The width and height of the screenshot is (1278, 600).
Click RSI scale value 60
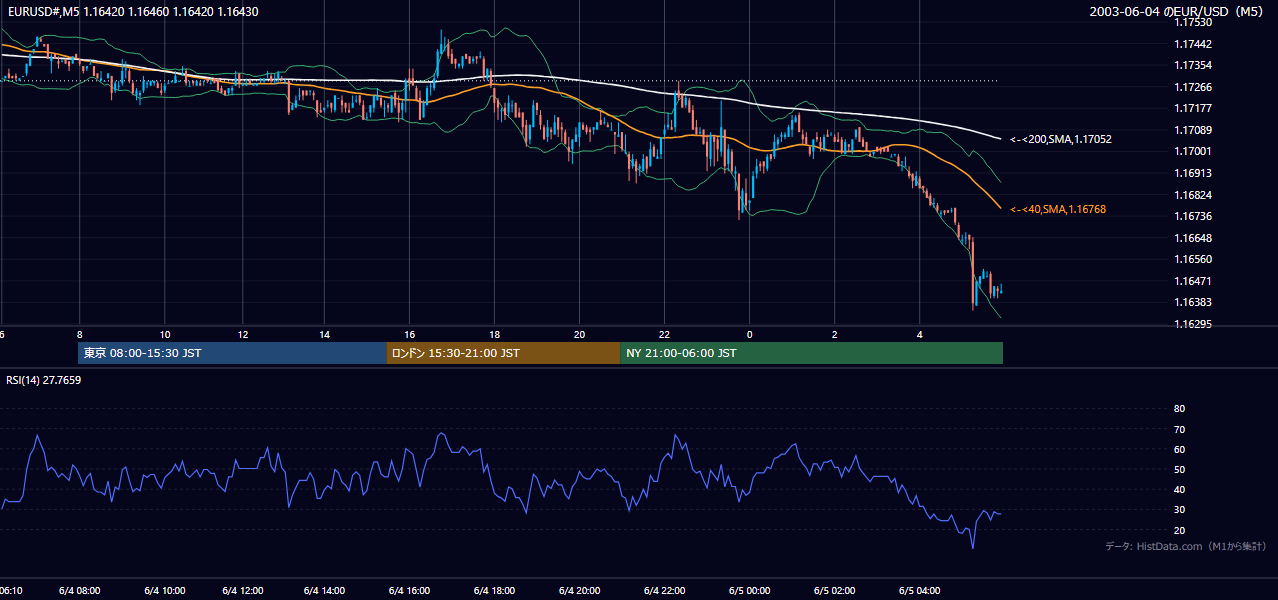click(x=1179, y=449)
